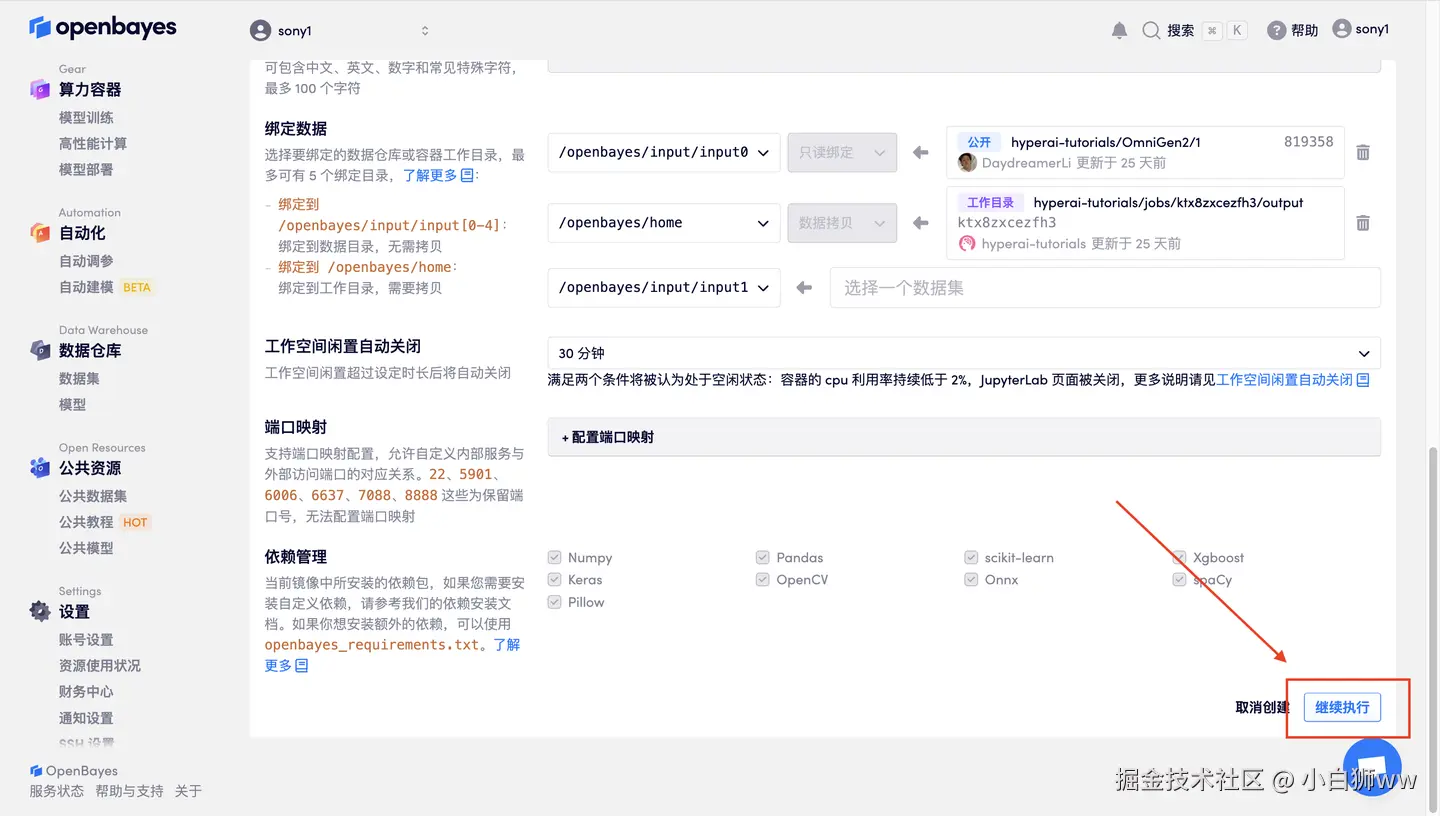Click the sony1 avatar at top right

(1342, 30)
